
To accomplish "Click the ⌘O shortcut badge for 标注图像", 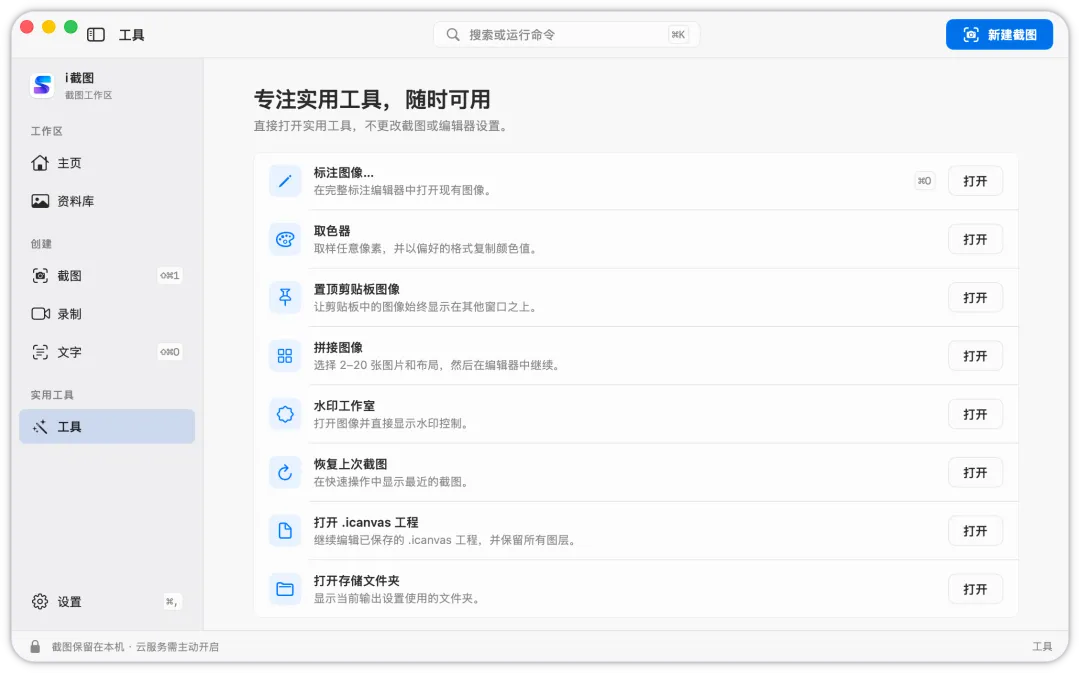I will 924,181.
